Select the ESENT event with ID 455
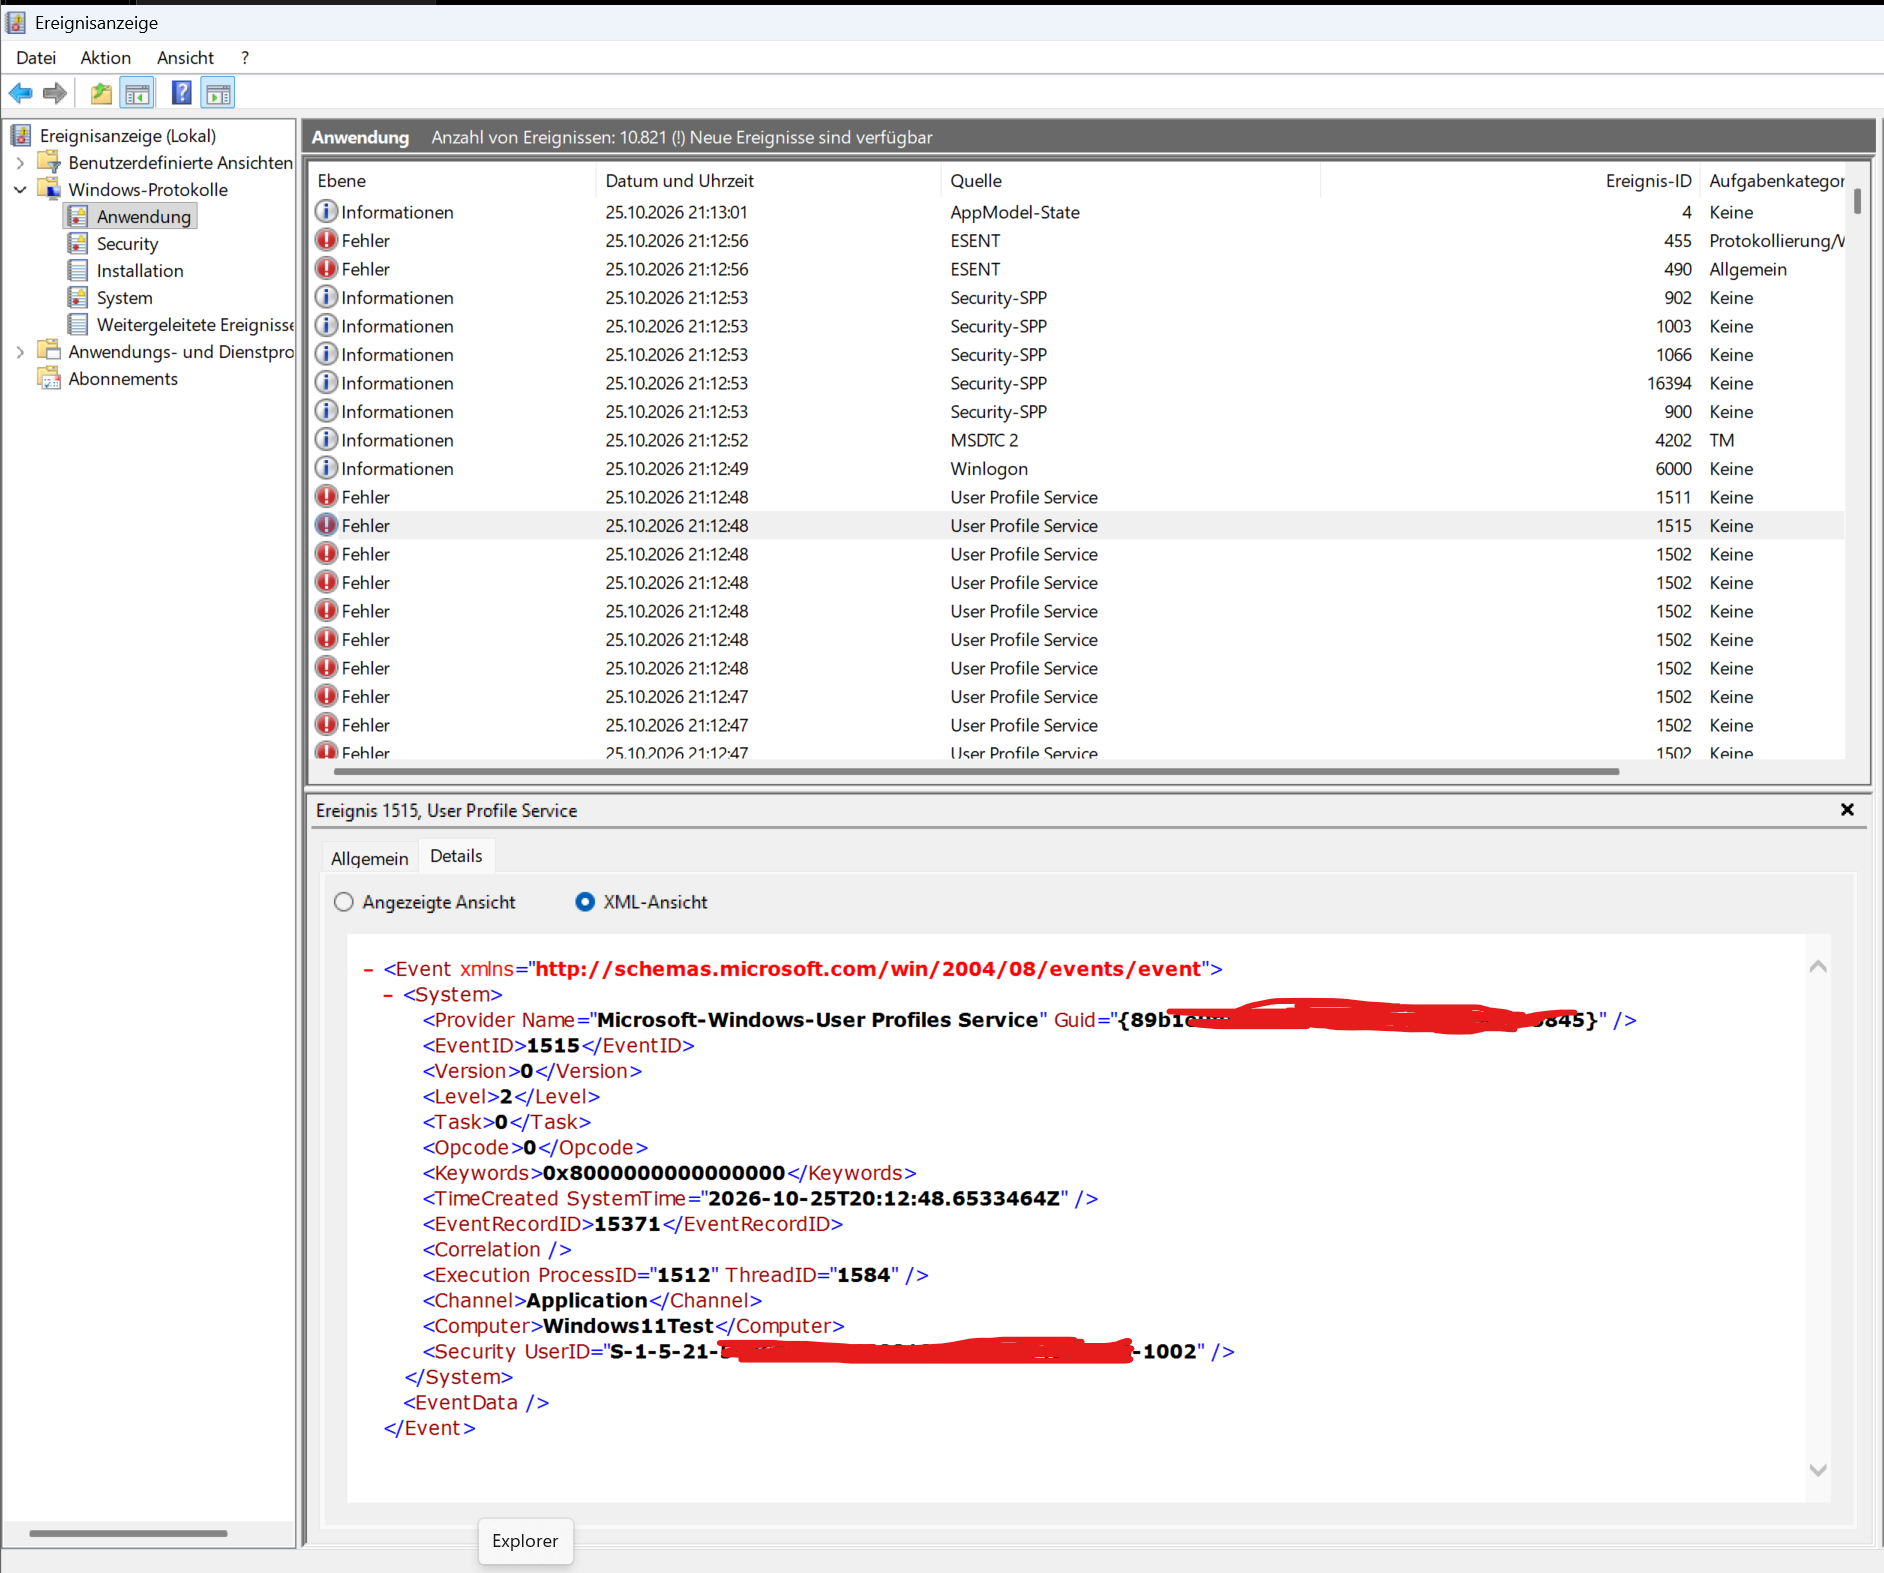This screenshot has width=1884, height=1573. [1078, 241]
